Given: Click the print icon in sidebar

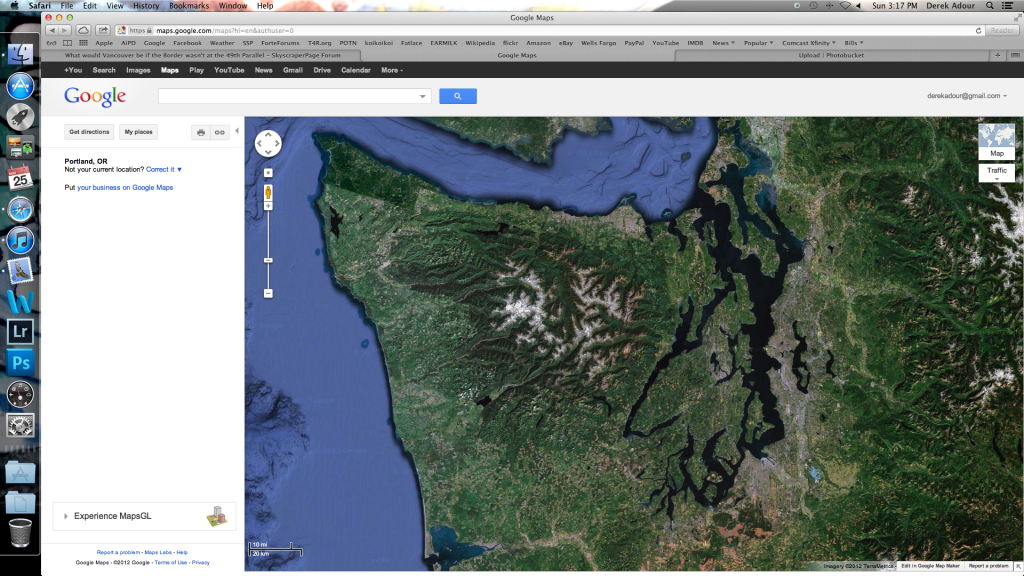Looking at the screenshot, I should coord(201,132).
